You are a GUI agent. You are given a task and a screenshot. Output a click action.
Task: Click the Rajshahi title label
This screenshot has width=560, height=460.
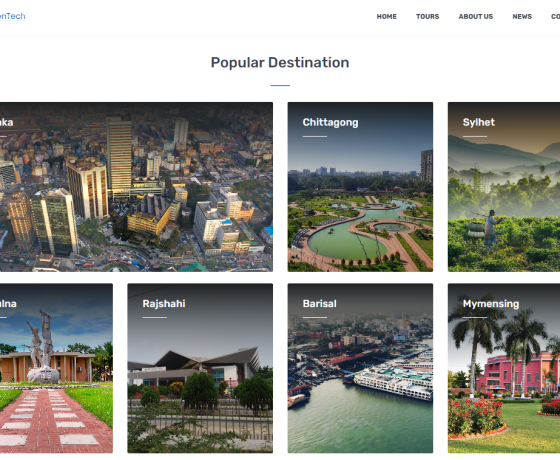tap(164, 304)
